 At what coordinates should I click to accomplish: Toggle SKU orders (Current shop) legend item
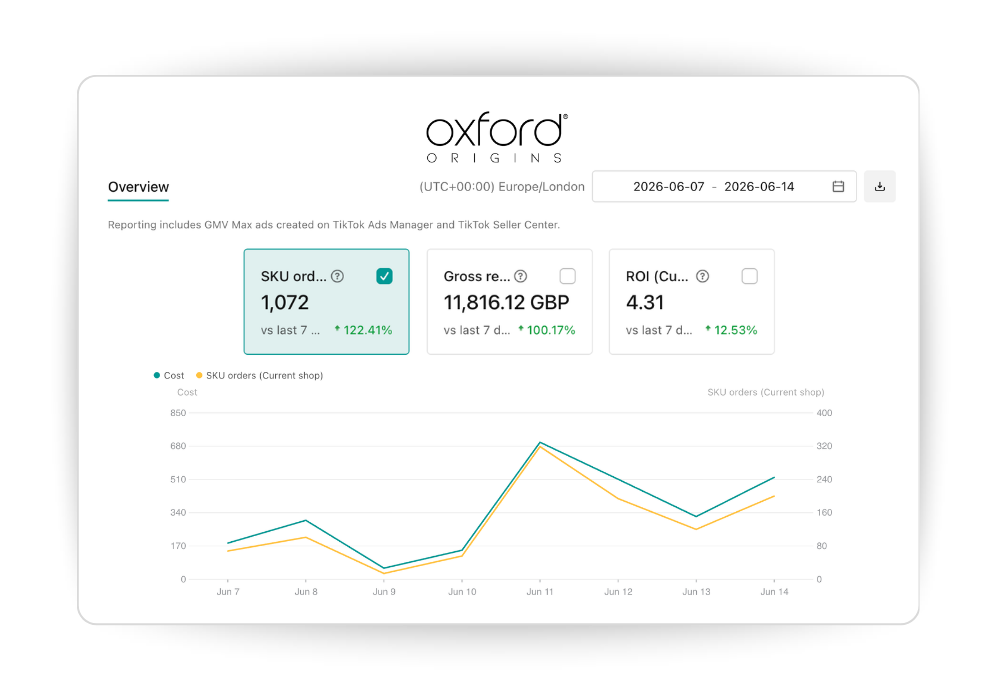click(260, 376)
